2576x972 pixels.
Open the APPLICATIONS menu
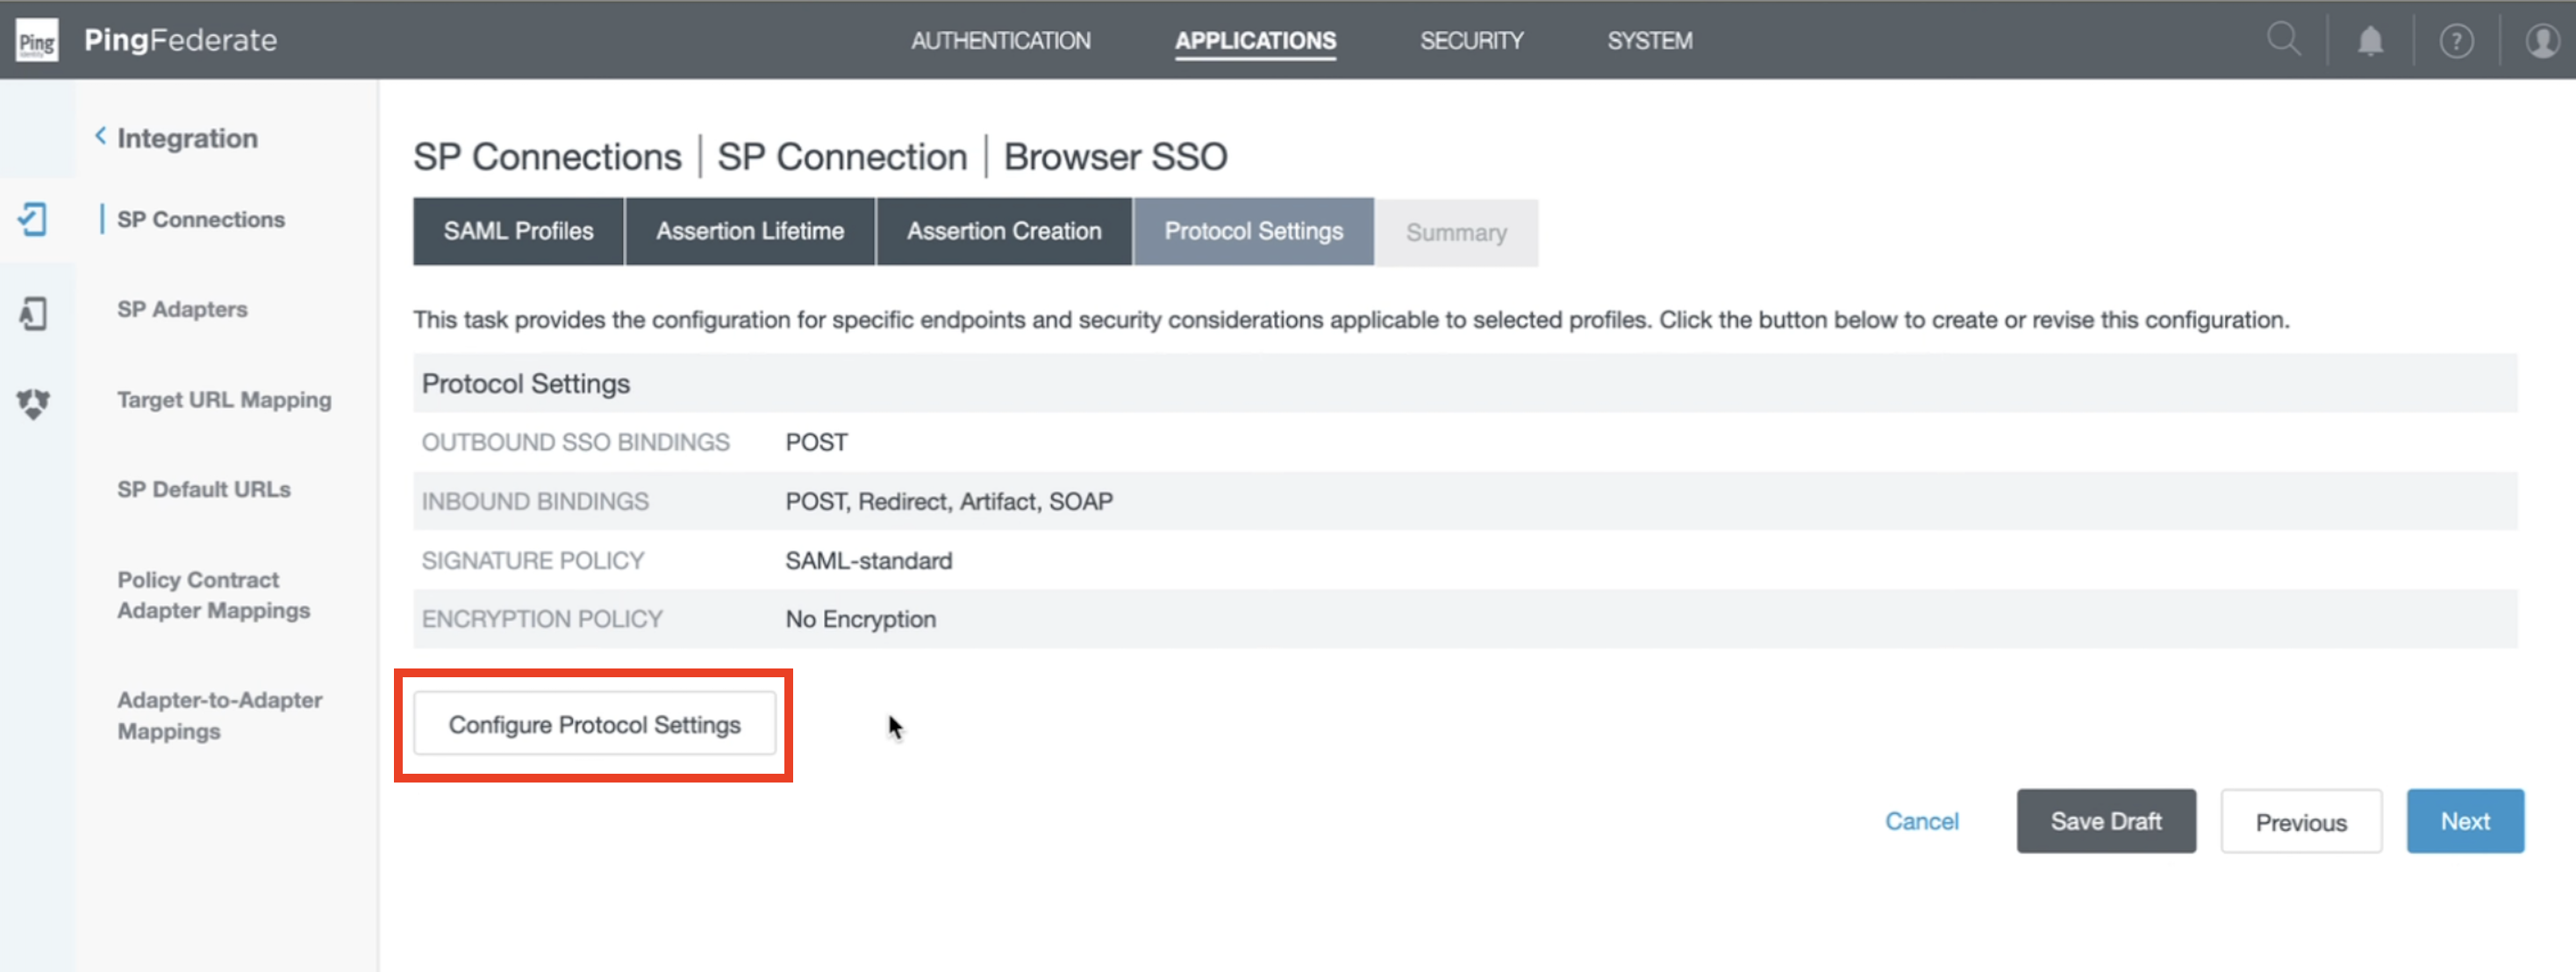point(1255,41)
